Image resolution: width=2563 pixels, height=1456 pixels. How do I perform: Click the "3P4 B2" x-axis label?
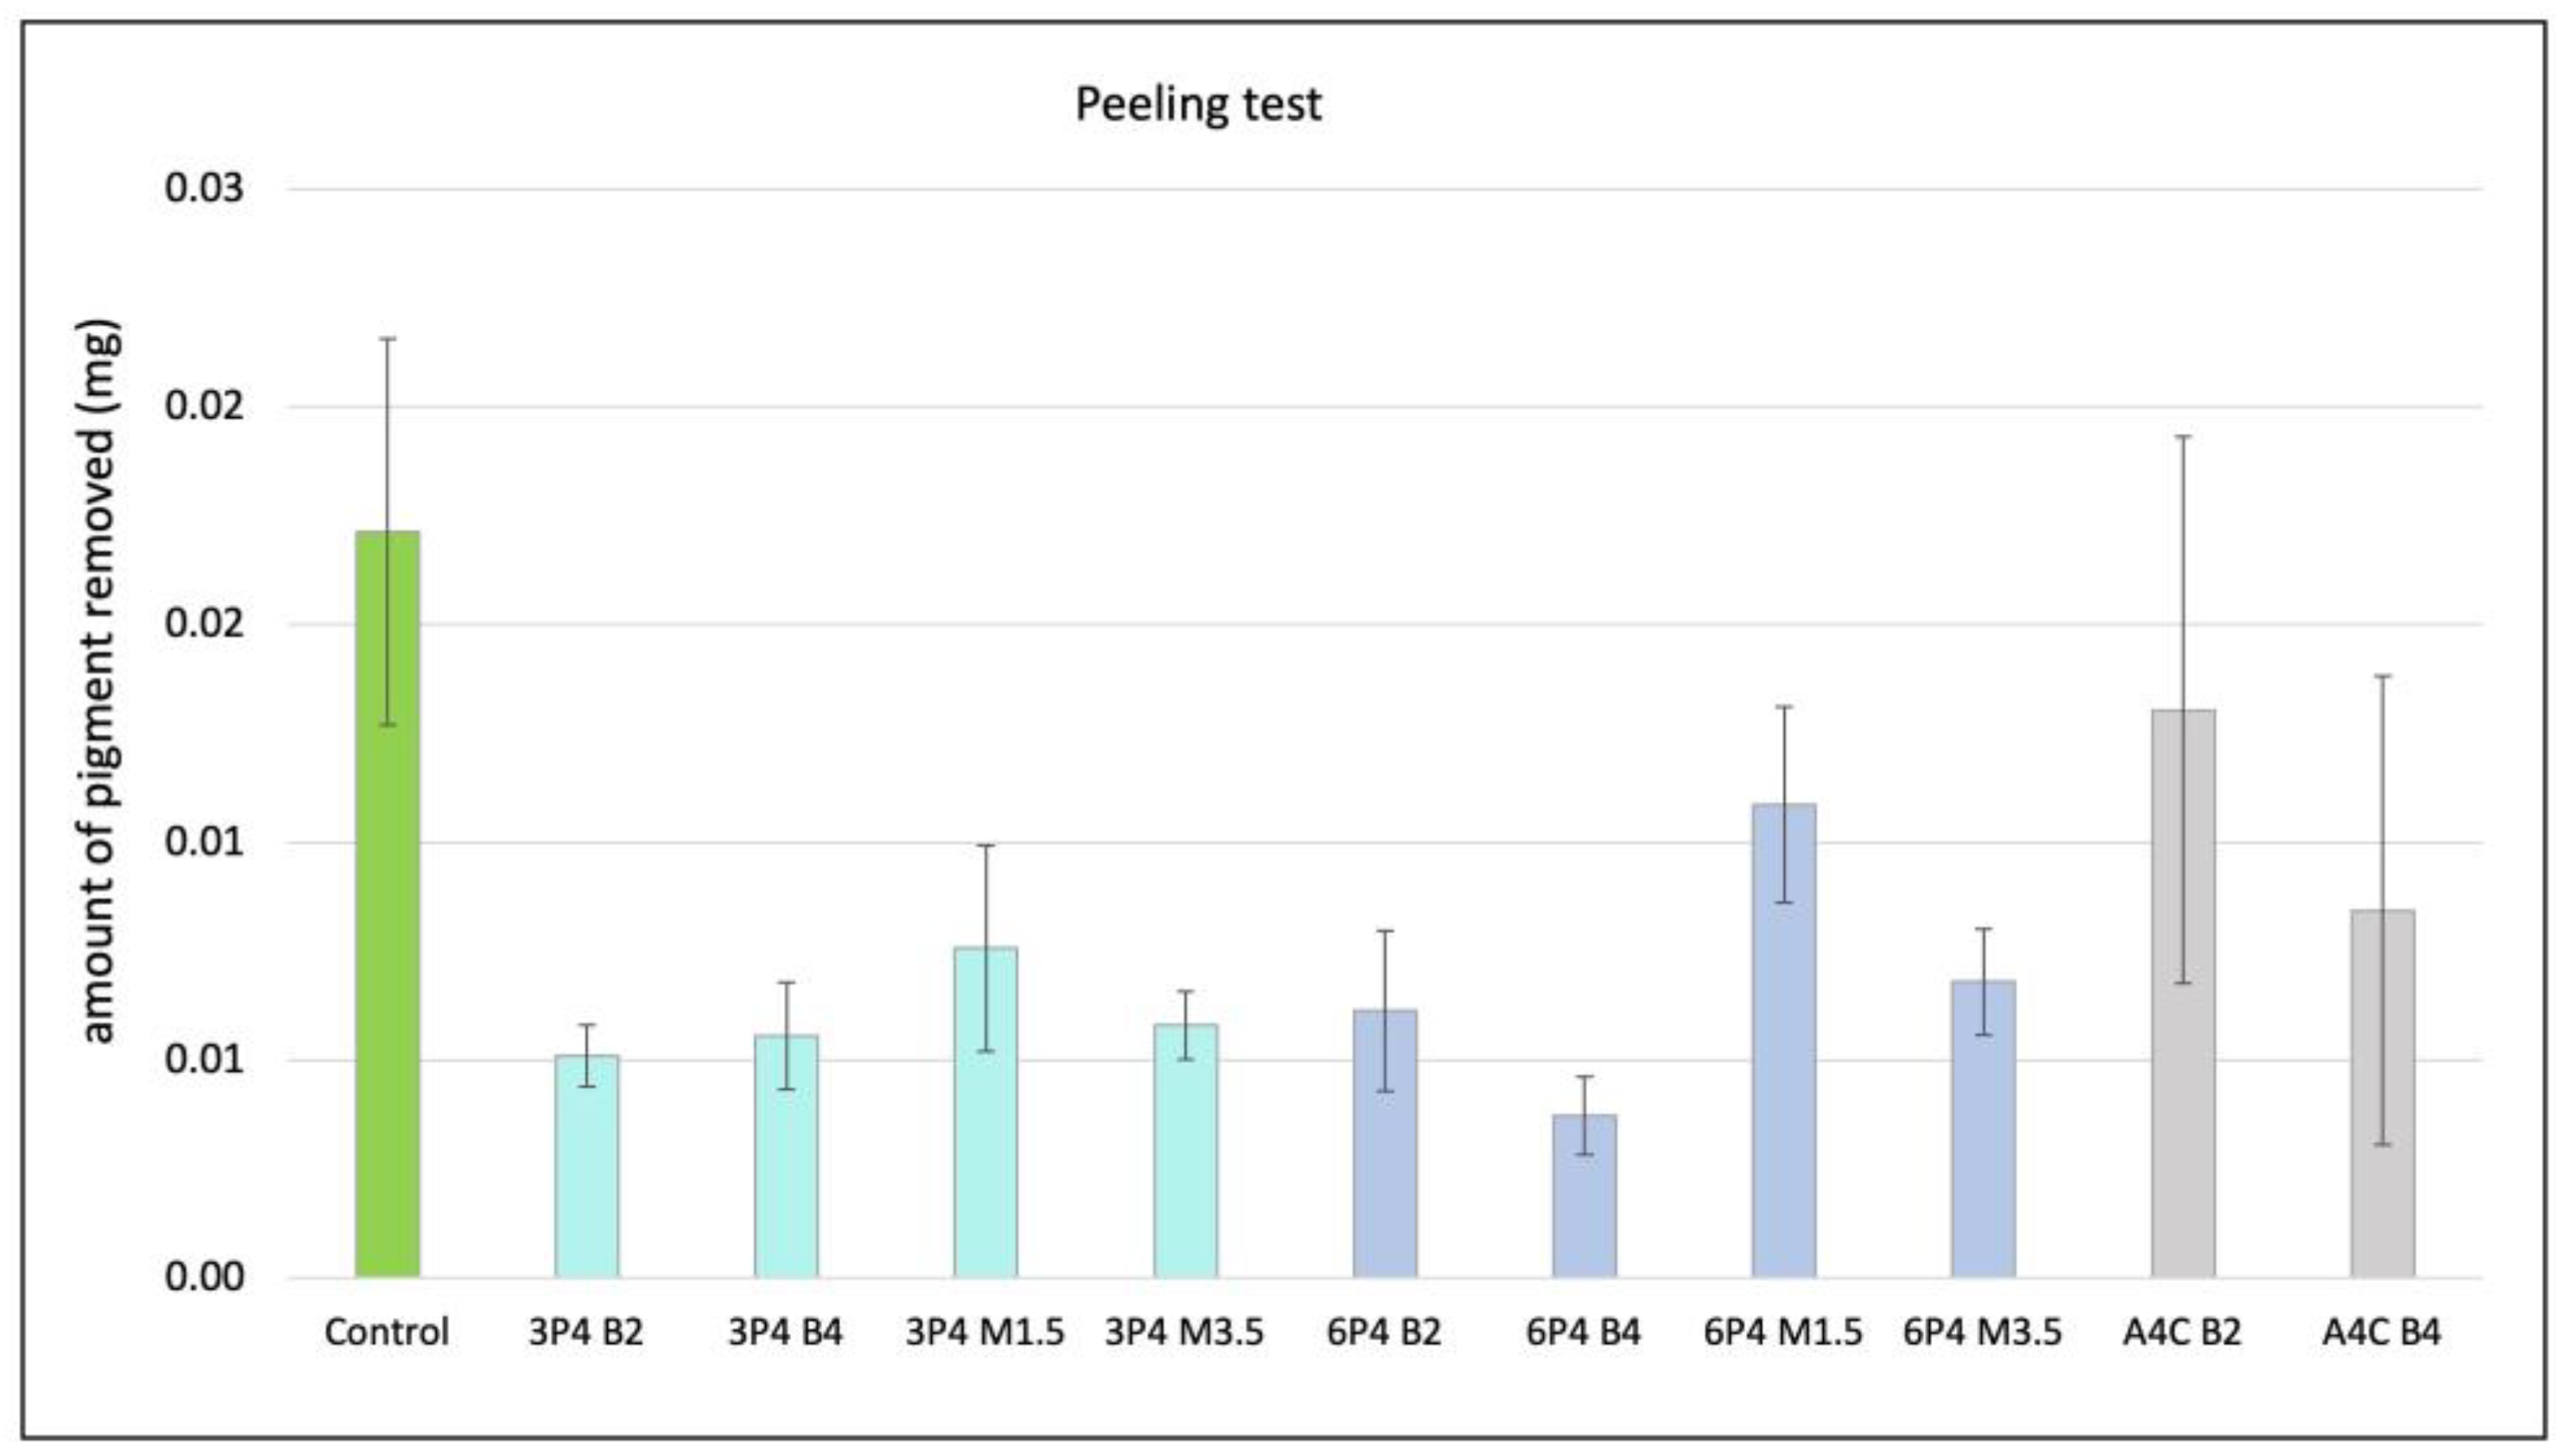coord(586,1333)
